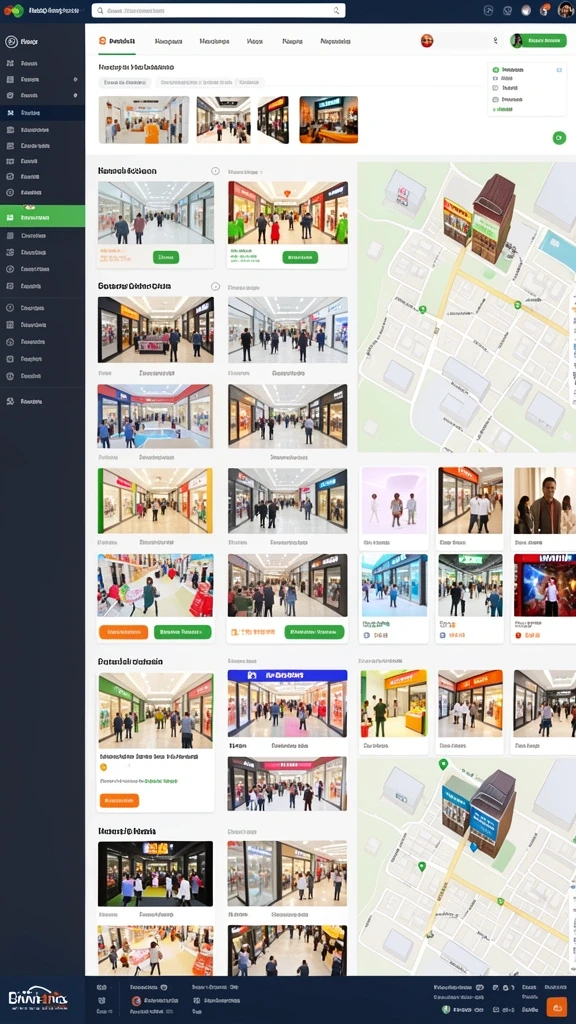The height and width of the screenshot is (1024, 576).
Task: Click green button on the white corridor card
Action: click(x=166, y=257)
